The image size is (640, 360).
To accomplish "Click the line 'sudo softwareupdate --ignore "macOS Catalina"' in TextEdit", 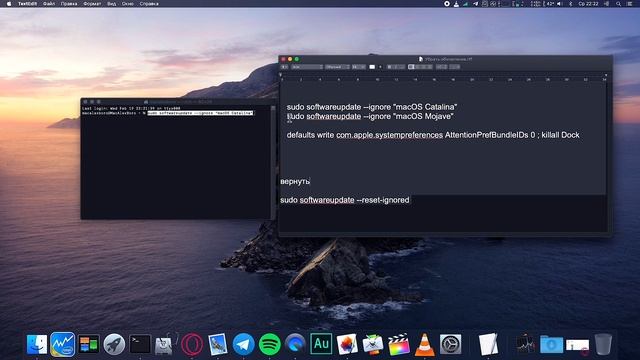I will pyautogui.click(x=372, y=107).
